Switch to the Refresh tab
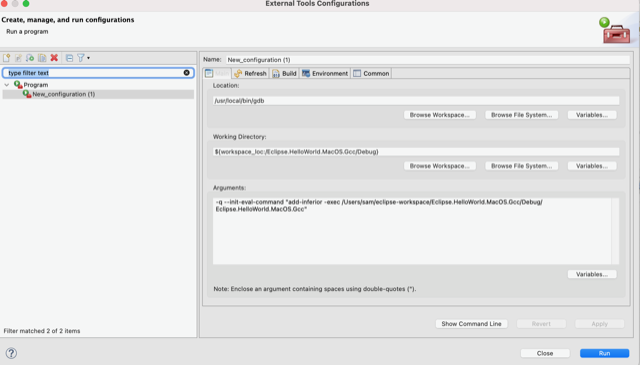This screenshot has width=640, height=365. pos(250,73)
